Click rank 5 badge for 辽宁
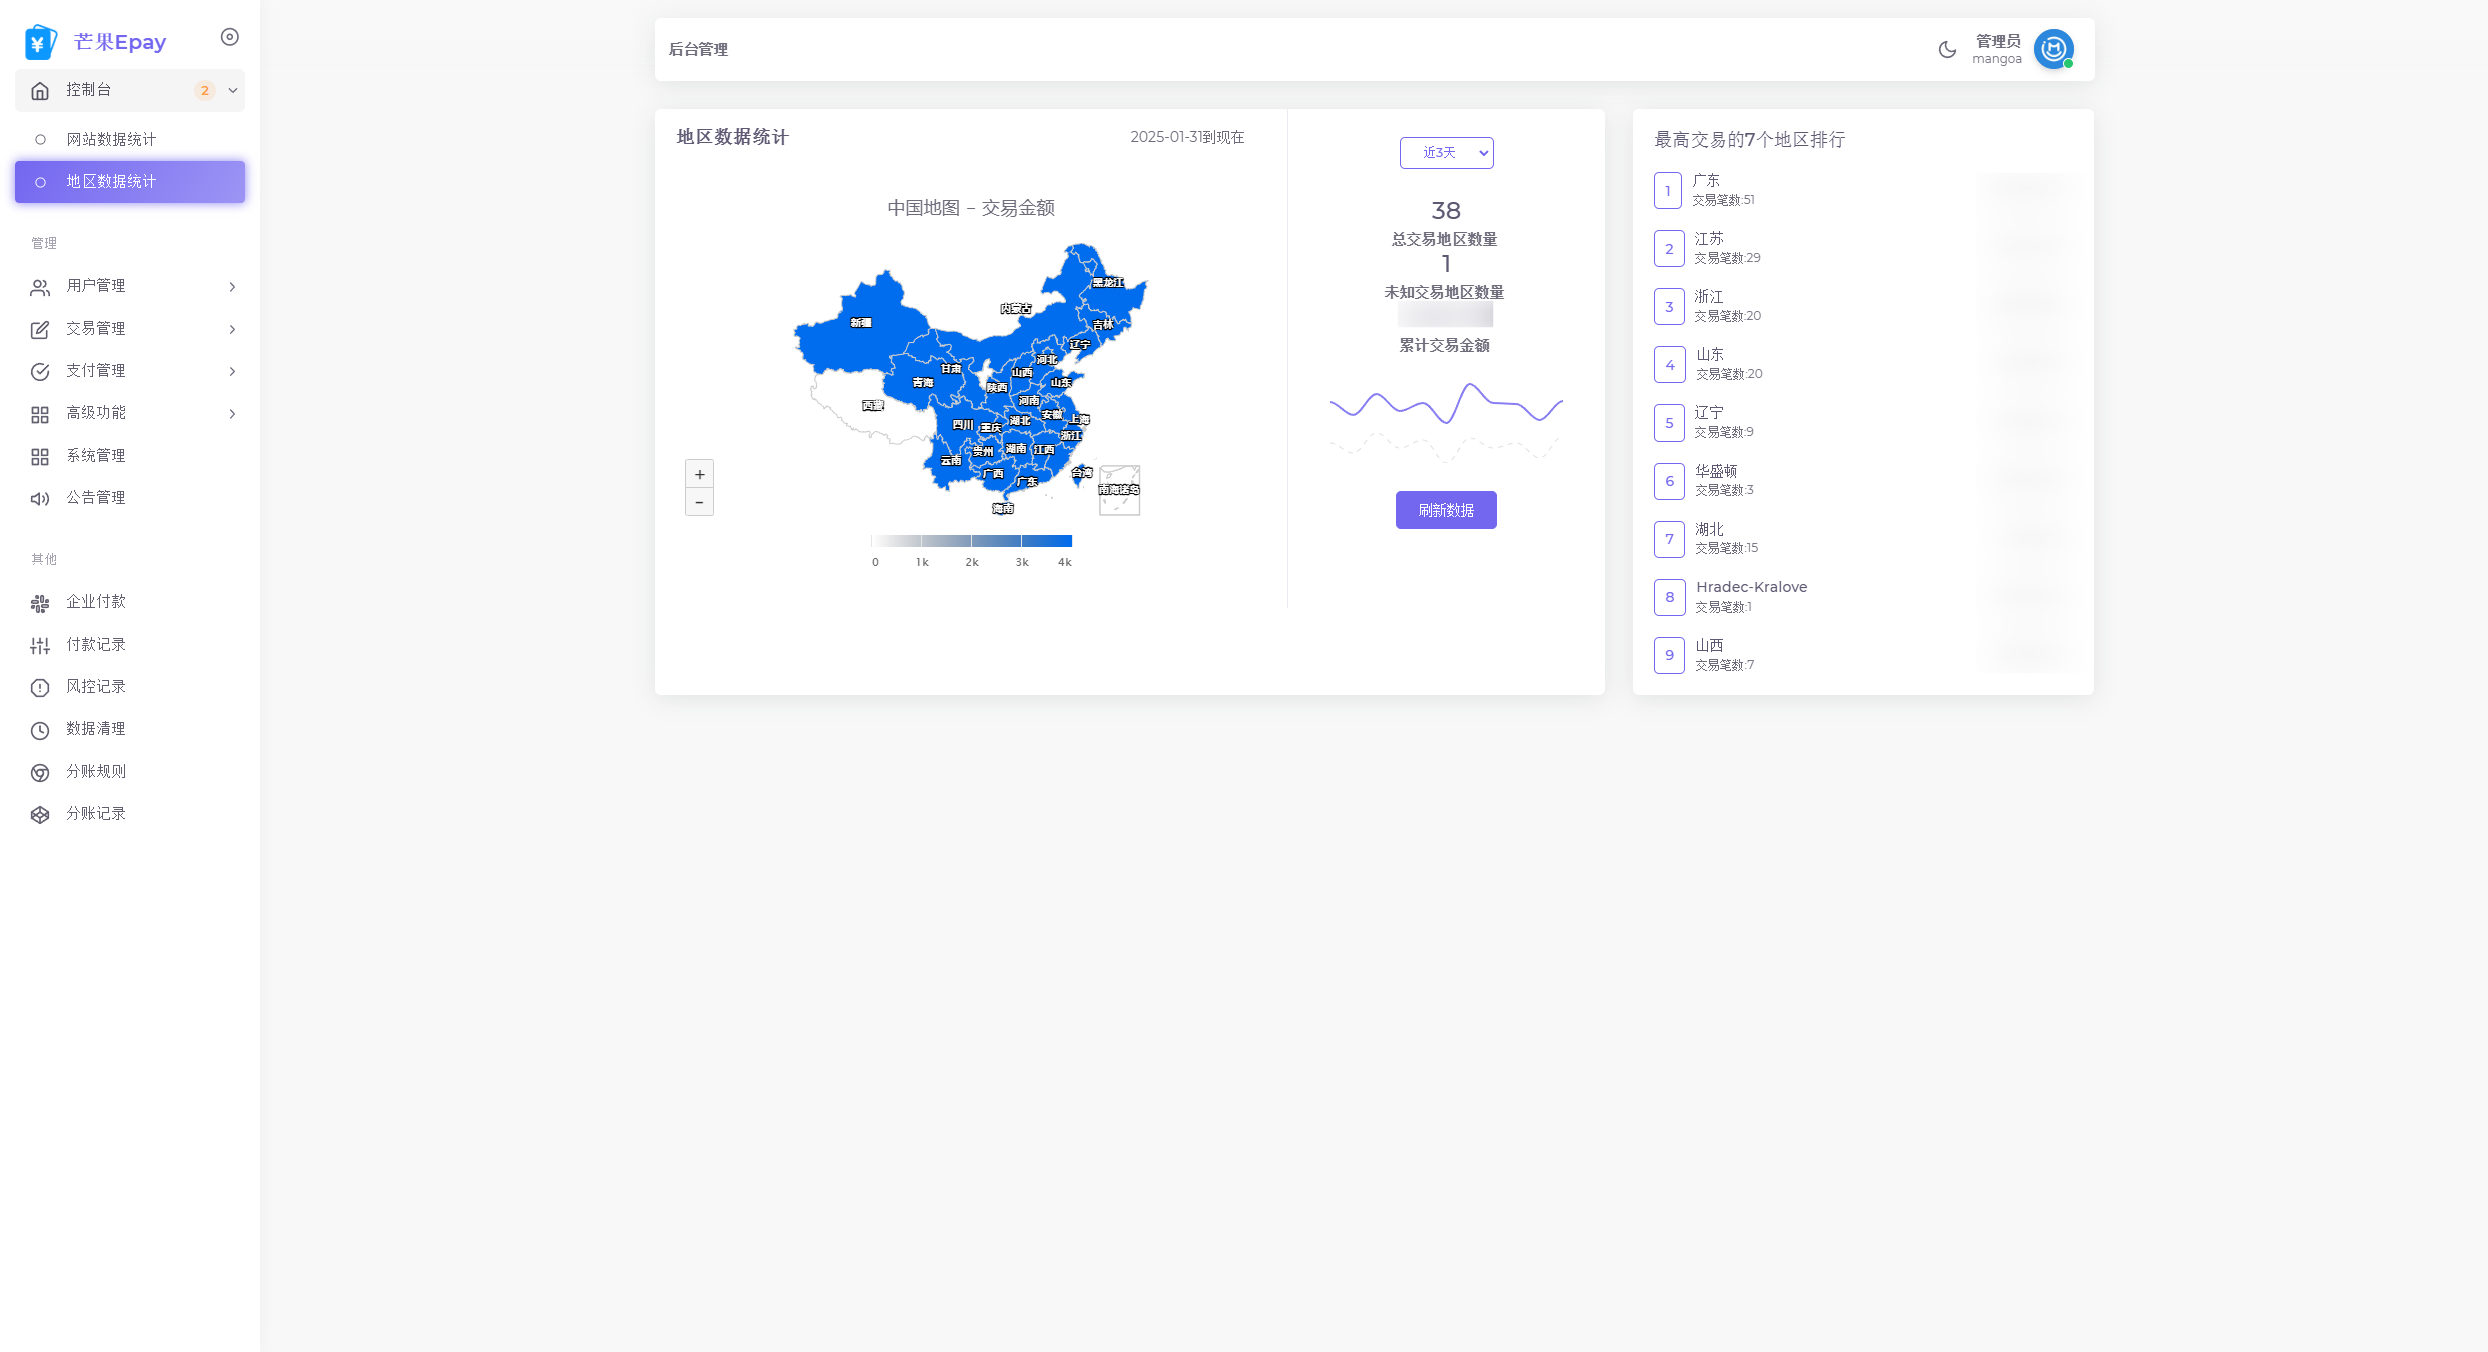This screenshot has height=1352, width=2488. [1668, 423]
